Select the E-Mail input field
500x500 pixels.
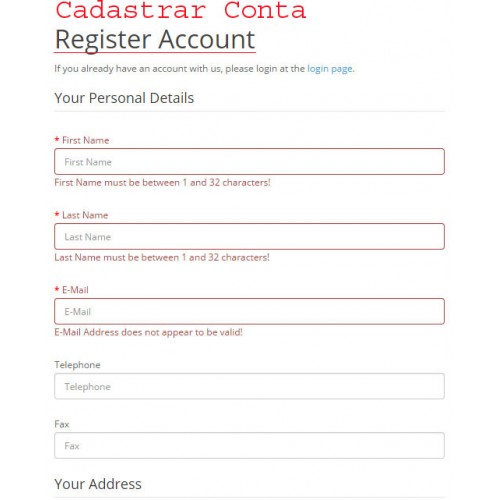(x=249, y=312)
